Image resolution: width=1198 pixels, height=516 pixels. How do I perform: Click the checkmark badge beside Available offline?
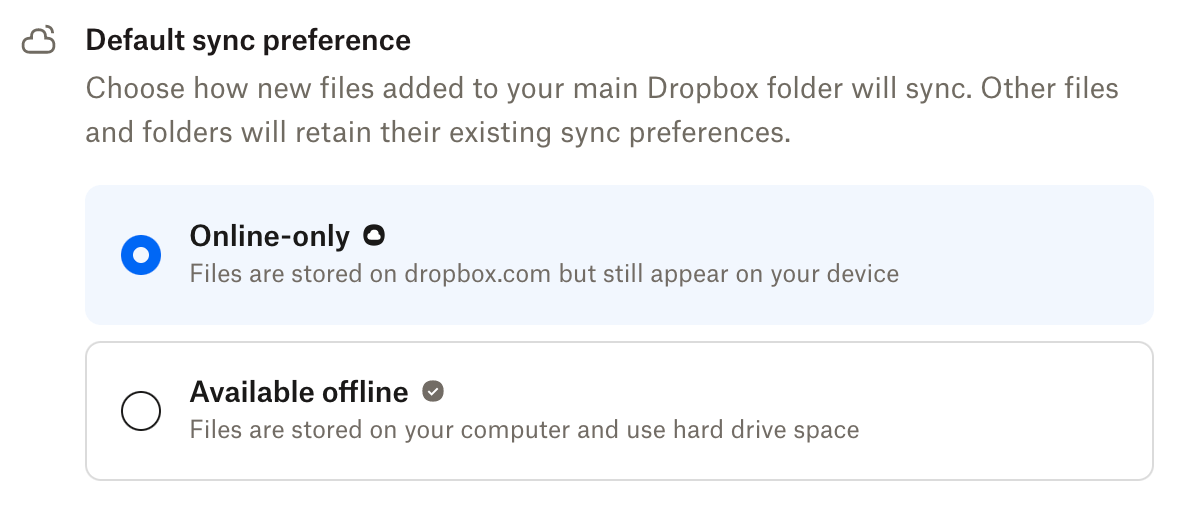(x=432, y=391)
